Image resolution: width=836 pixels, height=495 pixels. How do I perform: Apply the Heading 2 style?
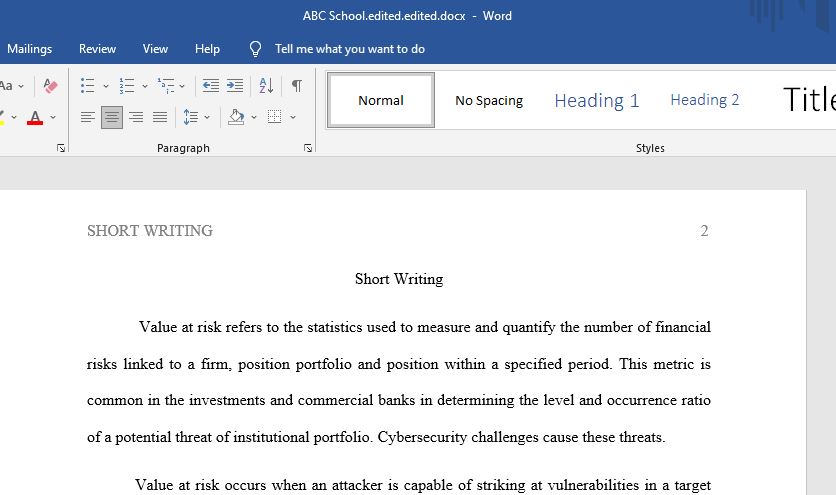(704, 100)
